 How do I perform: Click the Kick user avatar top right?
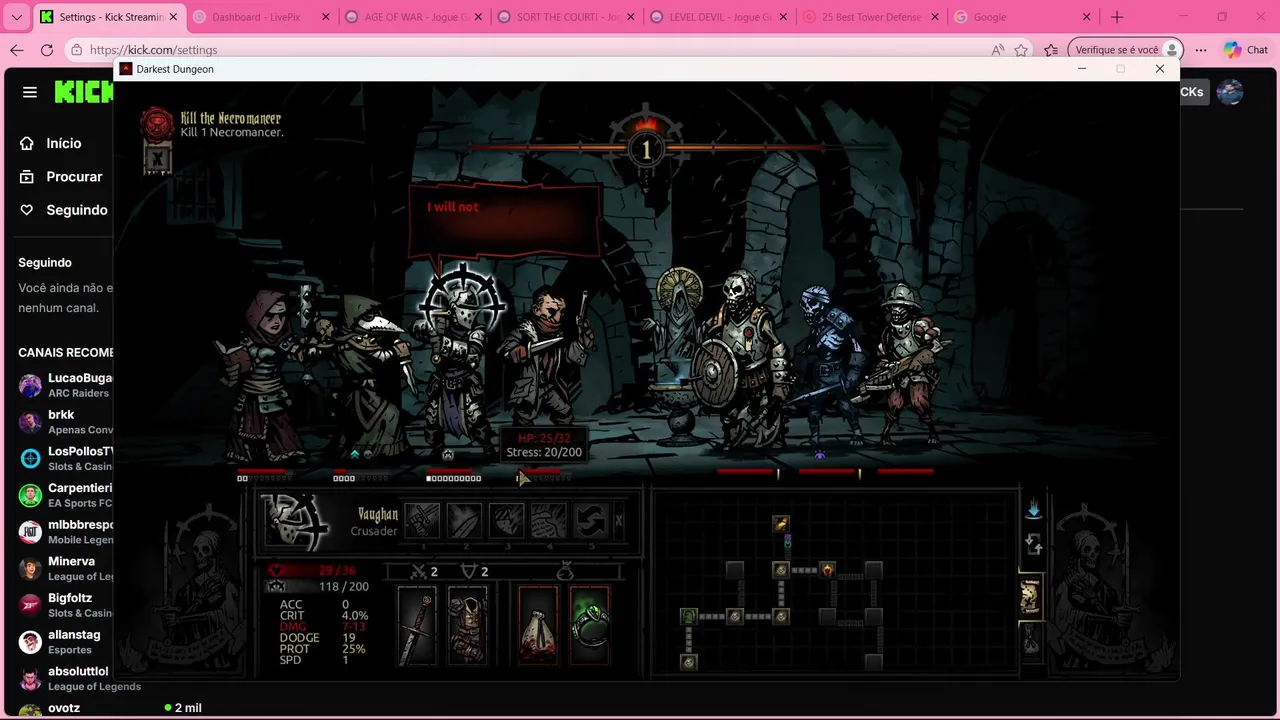click(1230, 92)
